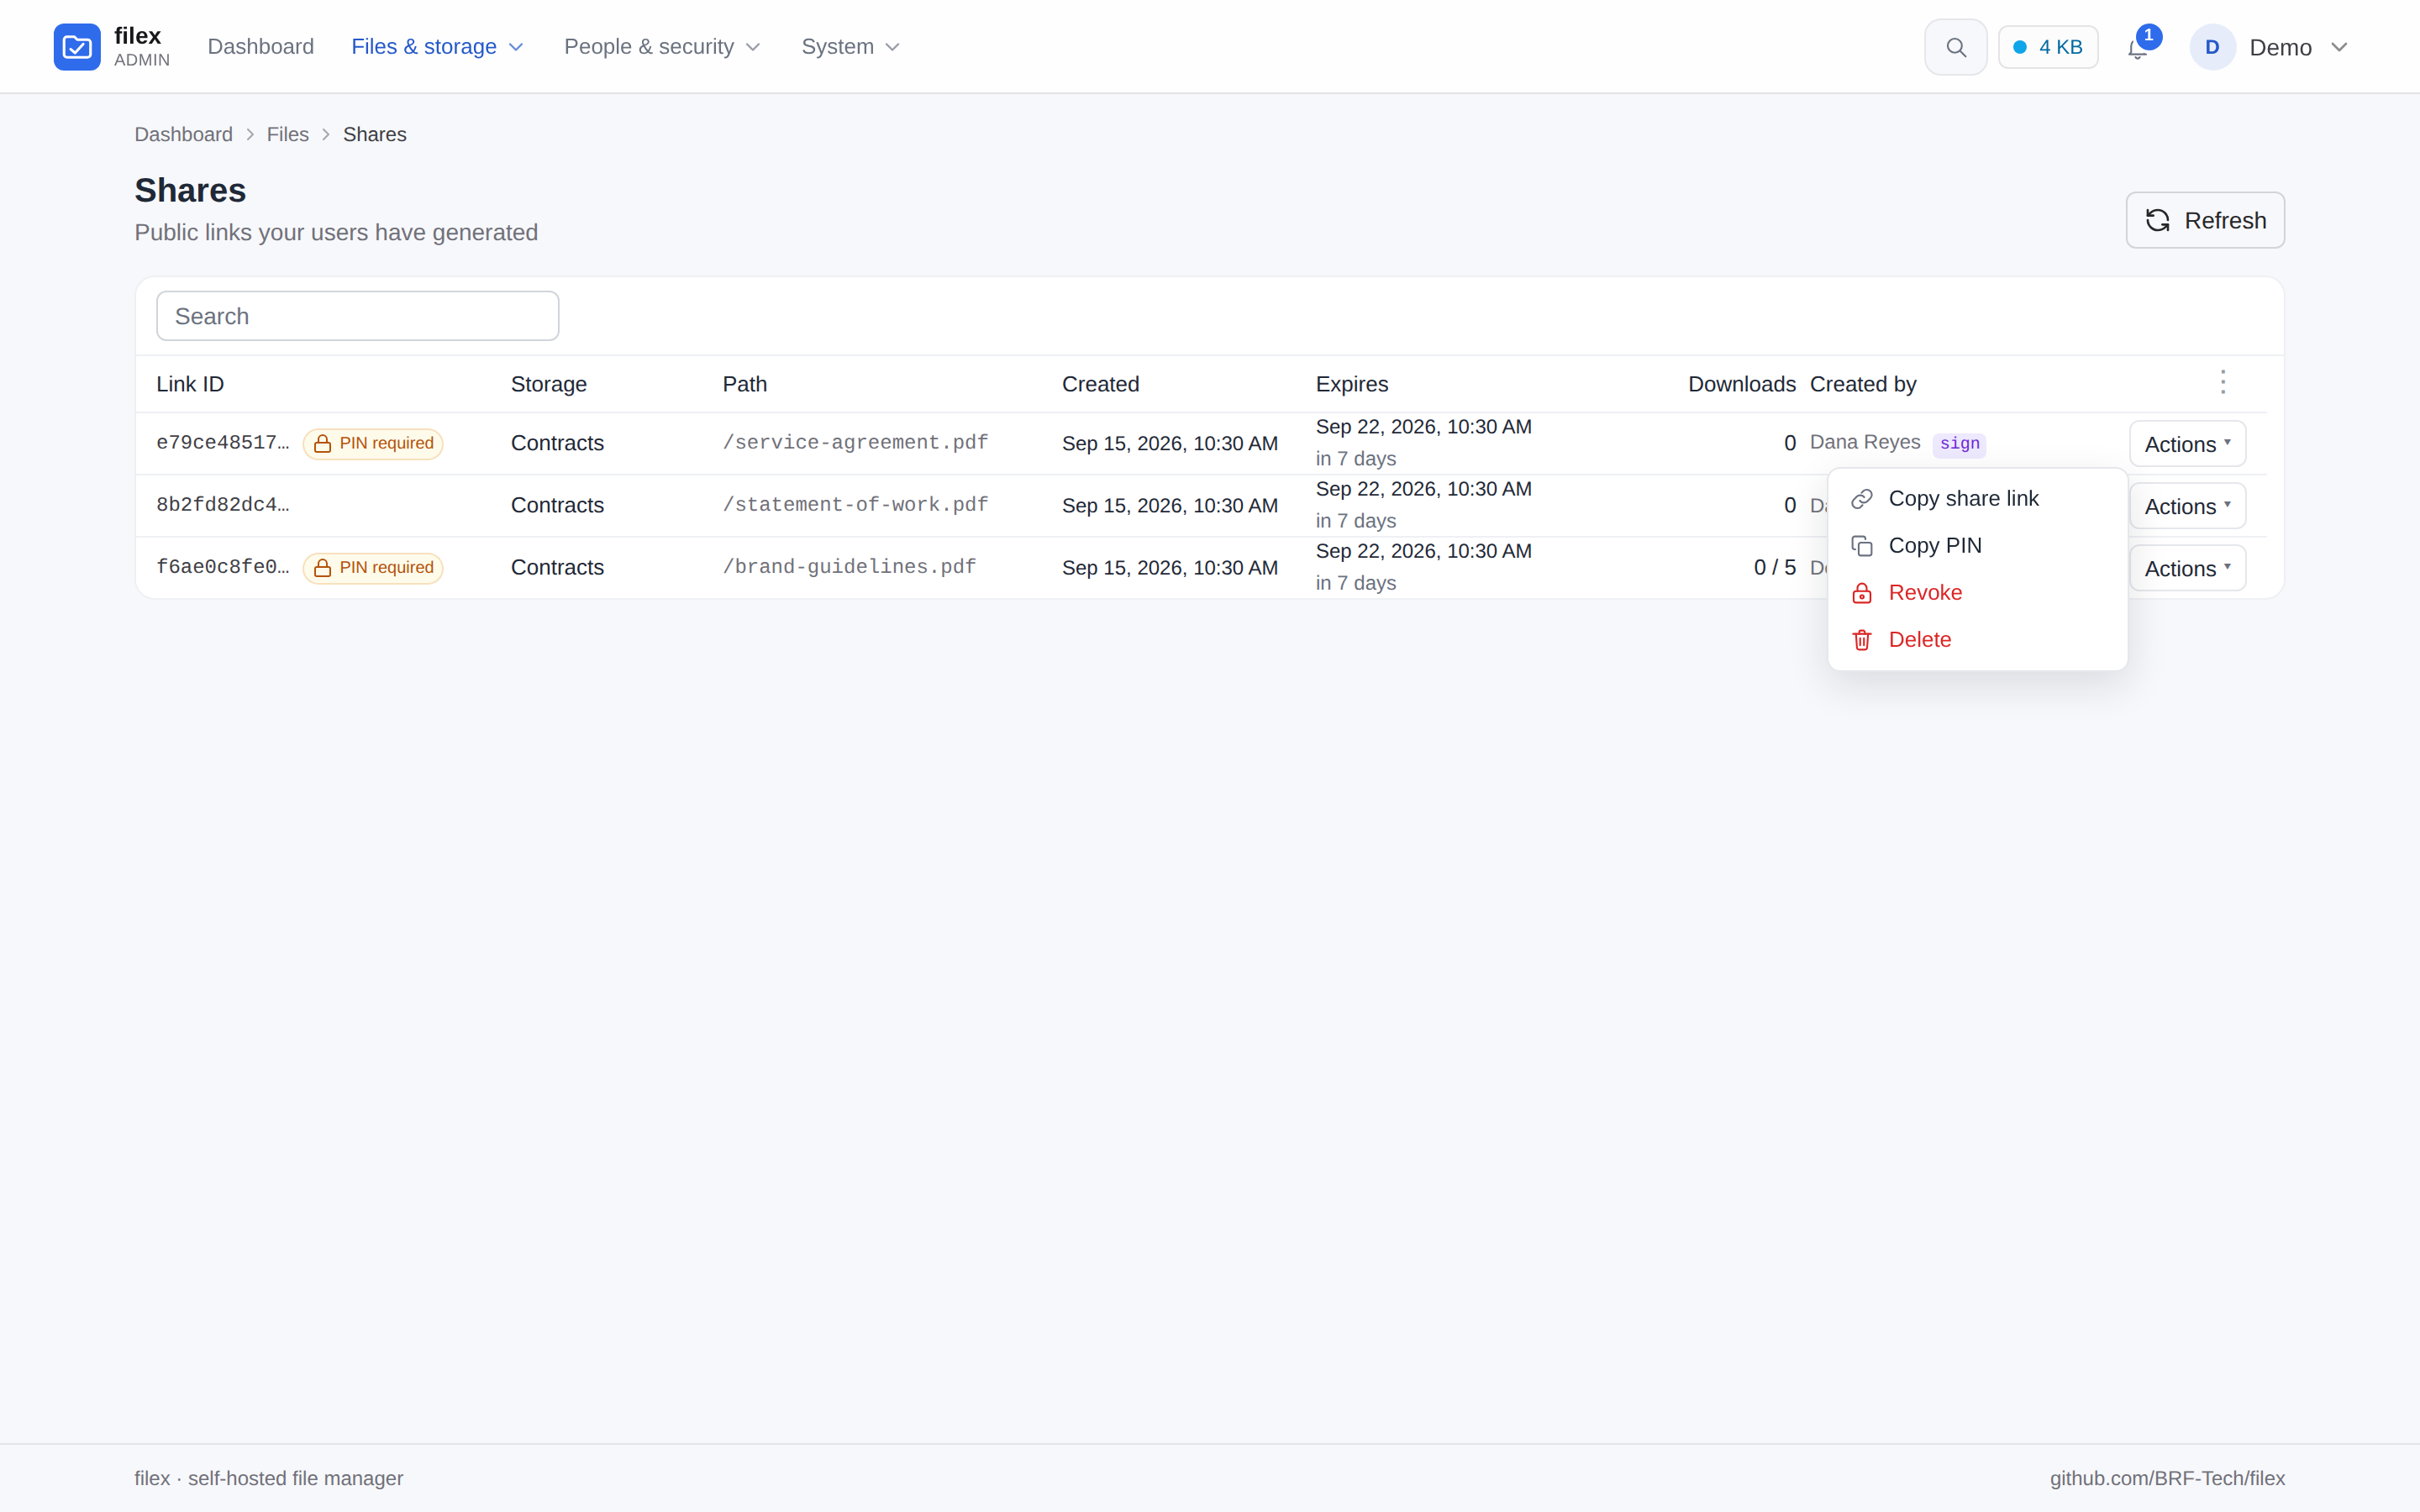
Task: Open Files breadcrumb link
Action: tap(288, 134)
